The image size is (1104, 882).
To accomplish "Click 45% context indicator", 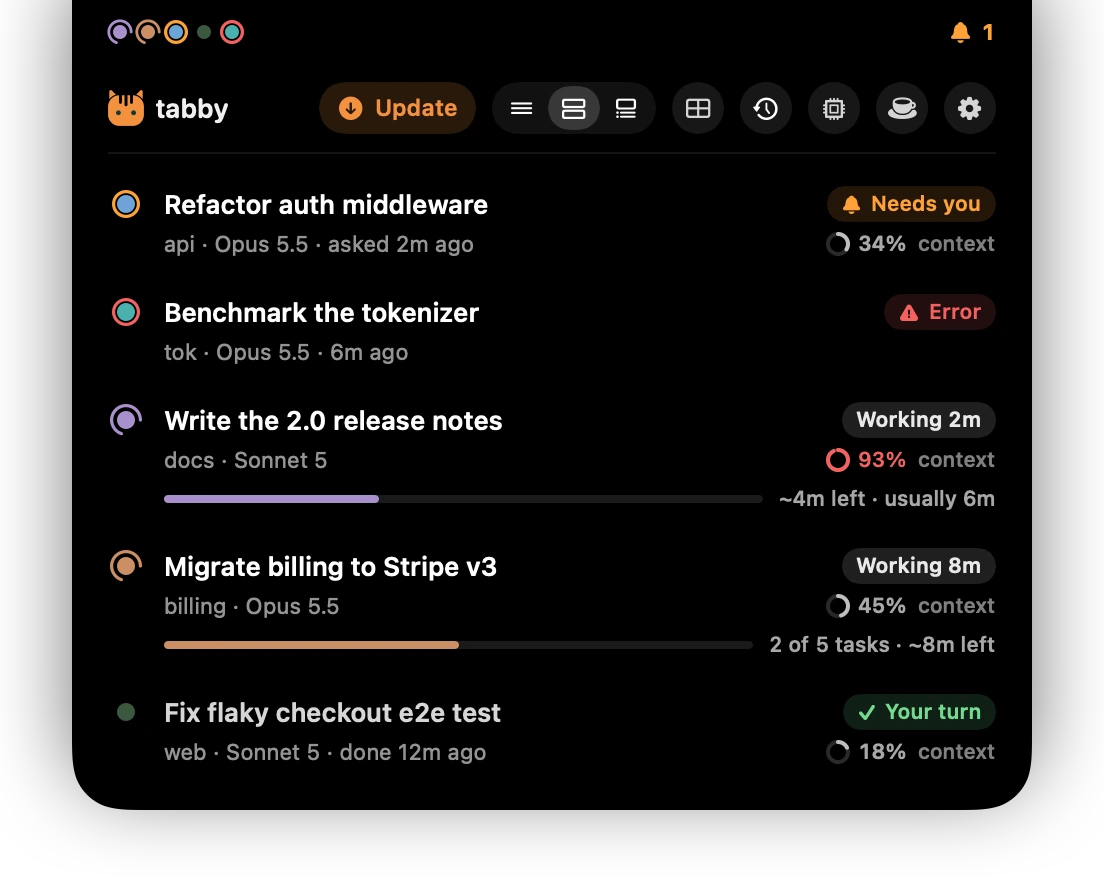I will [x=910, y=605].
